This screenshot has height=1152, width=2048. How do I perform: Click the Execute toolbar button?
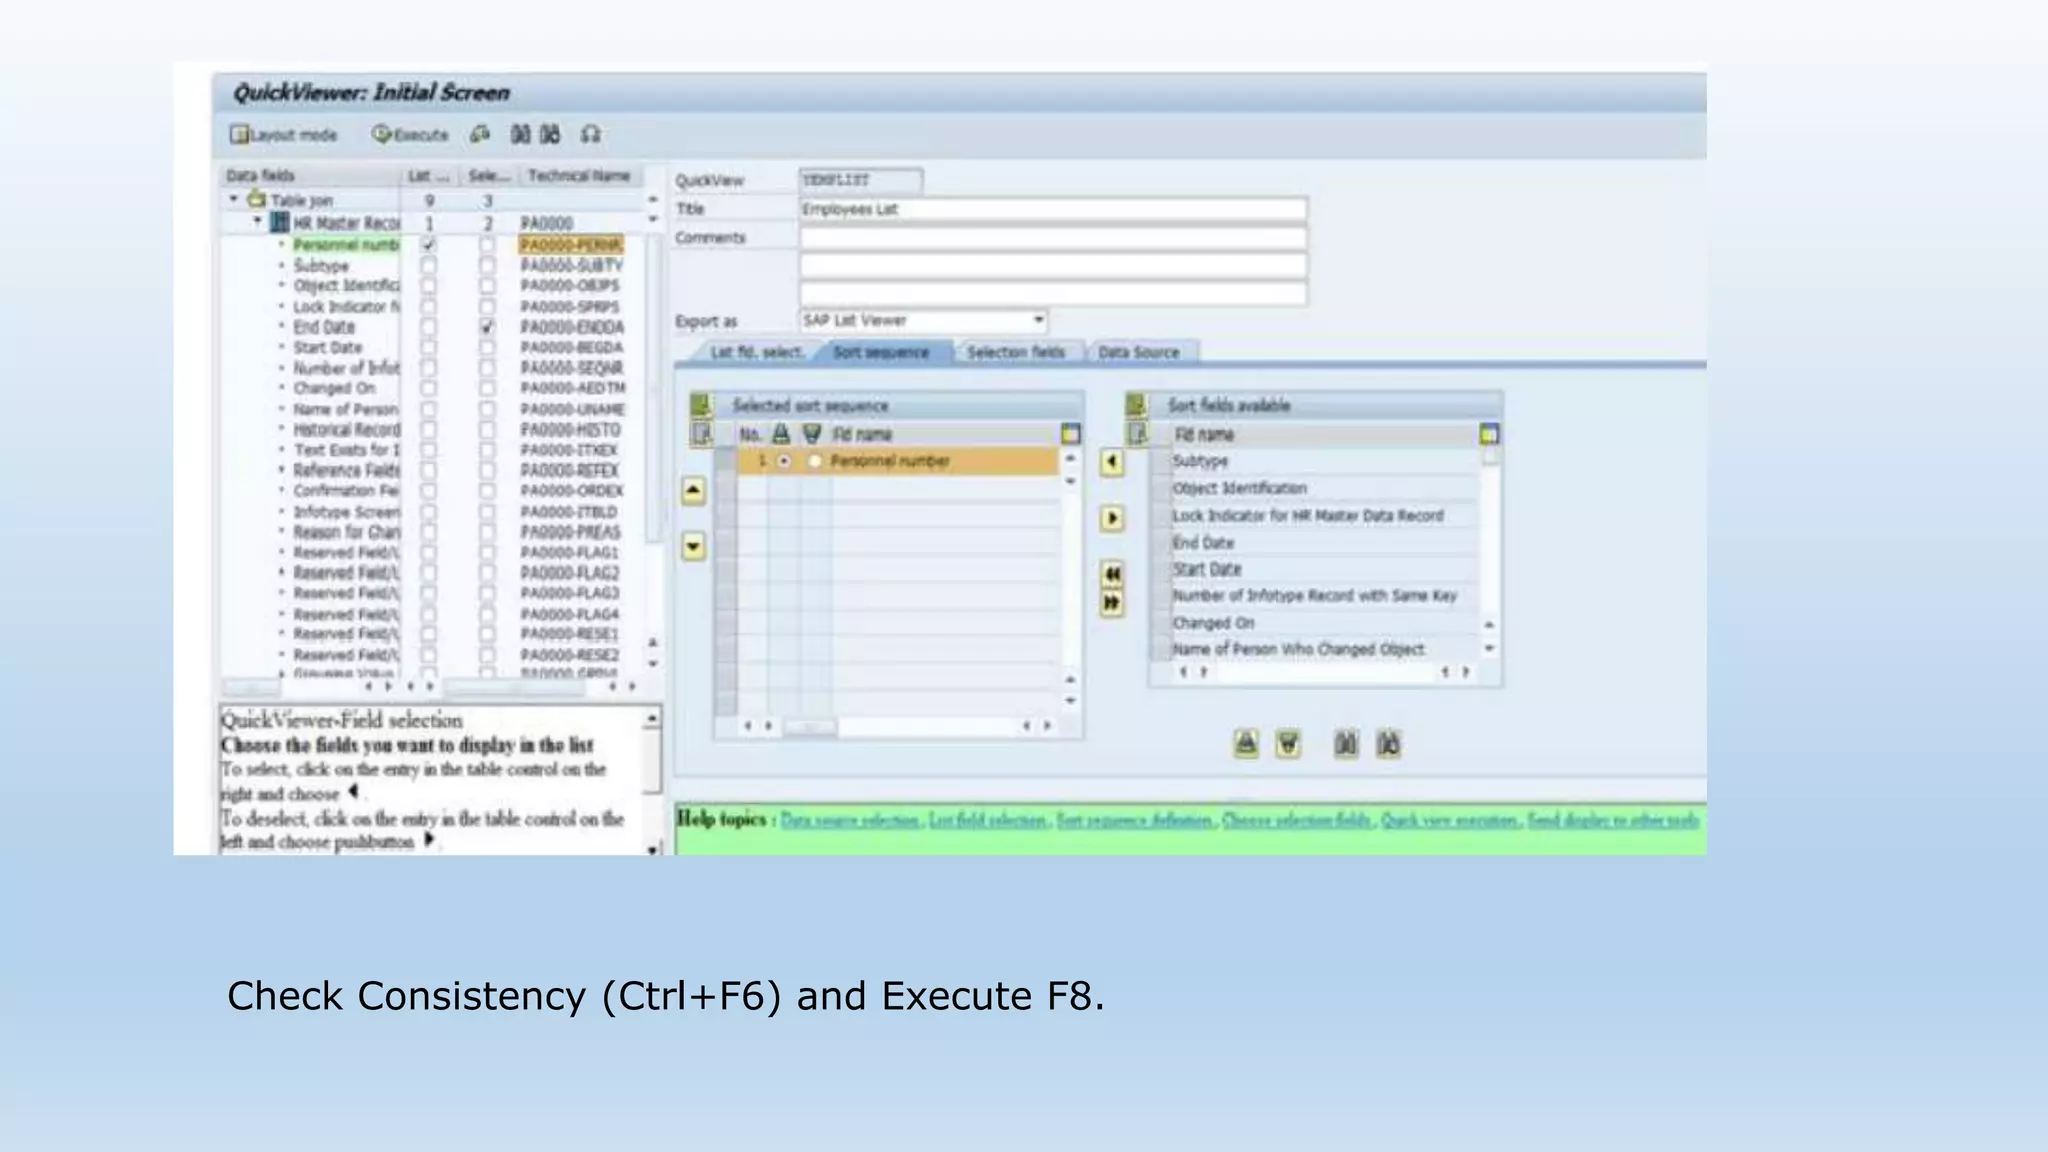point(410,135)
